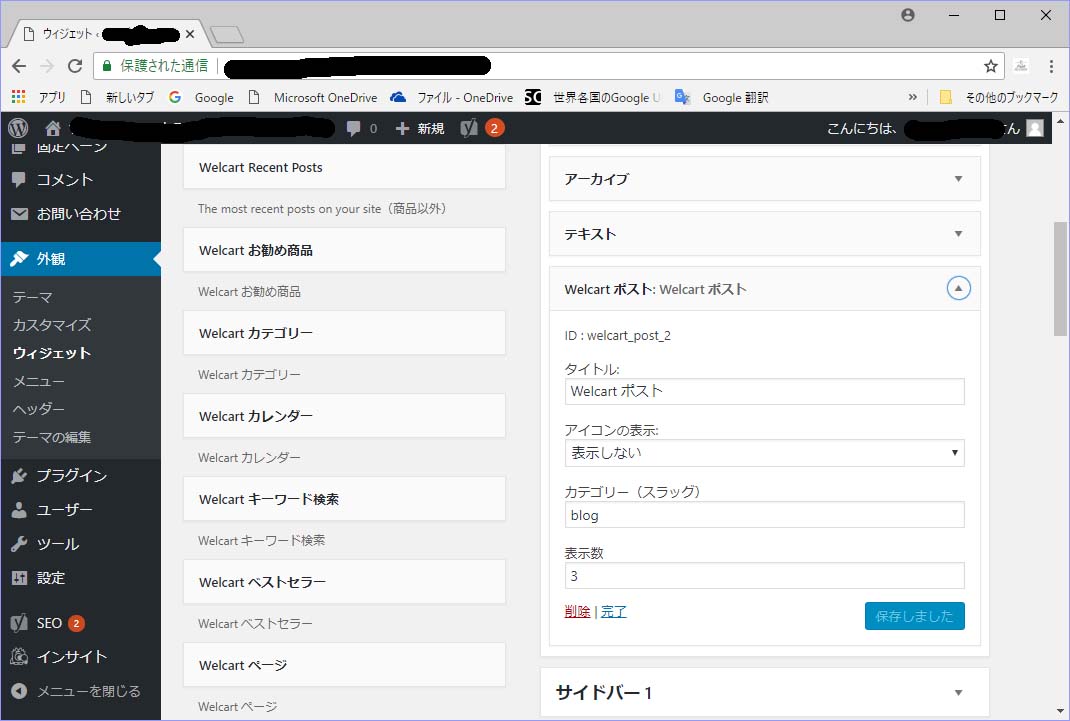Screen dimensions: 1070x721
Task: Open the site home icon in admin bar
Action: (53, 128)
